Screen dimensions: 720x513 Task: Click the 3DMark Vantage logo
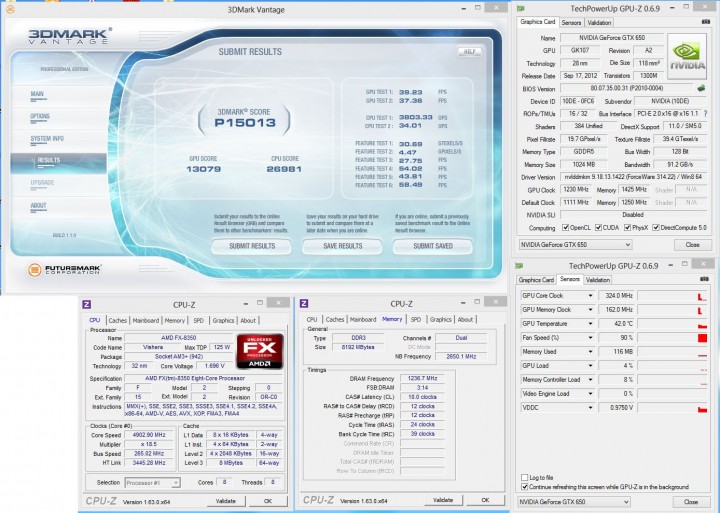(x=69, y=36)
